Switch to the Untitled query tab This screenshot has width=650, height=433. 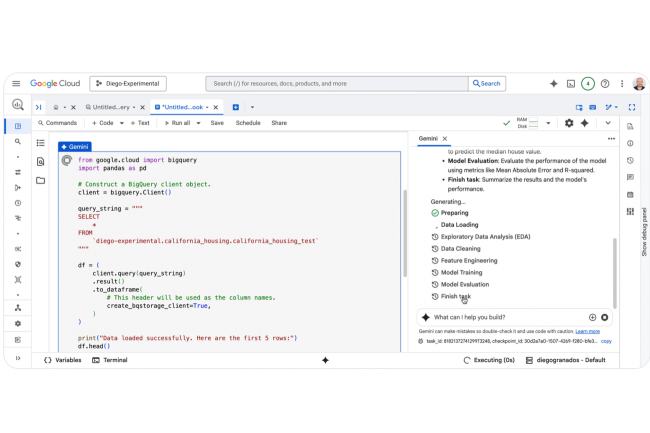coord(110,107)
